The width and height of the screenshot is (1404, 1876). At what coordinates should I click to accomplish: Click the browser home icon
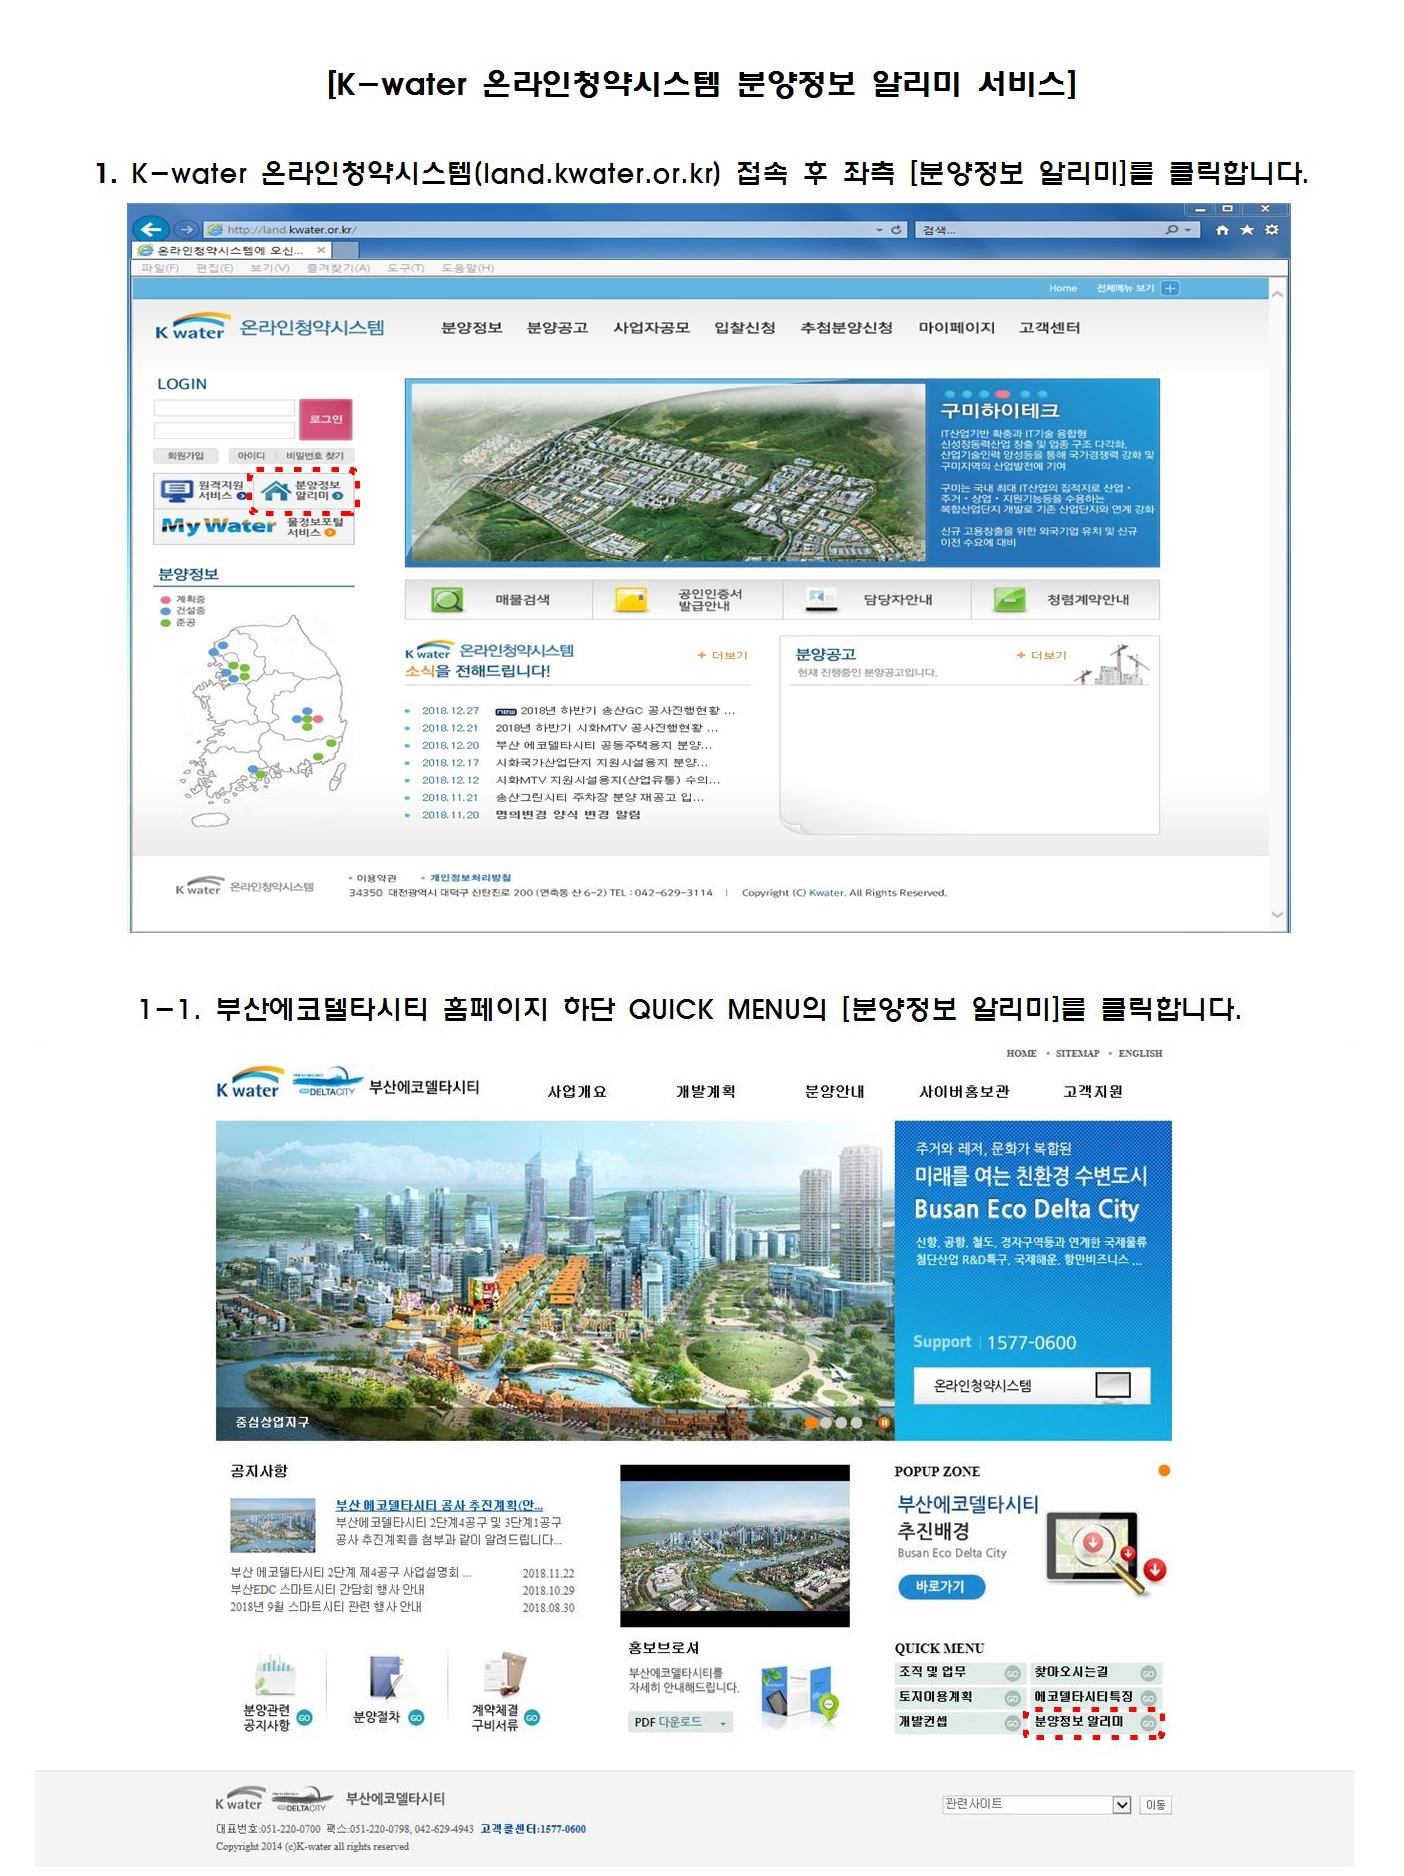pyautogui.click(x=1221, y=230)
